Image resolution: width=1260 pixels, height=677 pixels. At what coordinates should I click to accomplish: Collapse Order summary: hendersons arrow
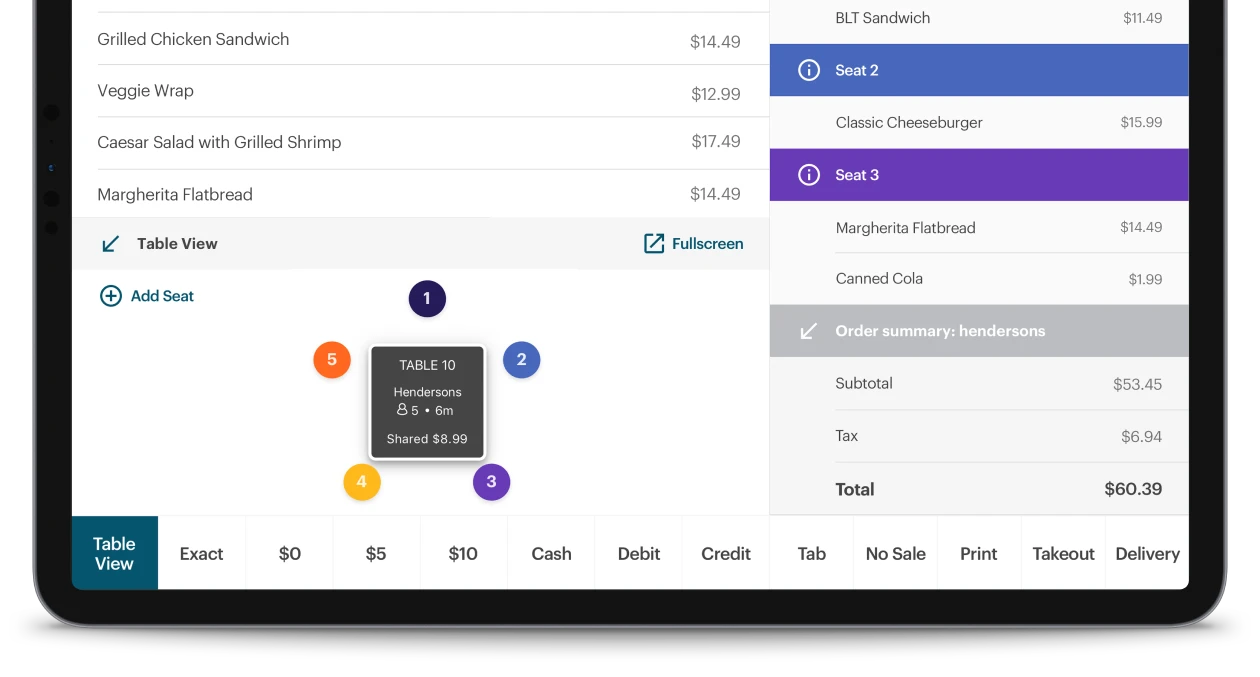tap(809, 331)
